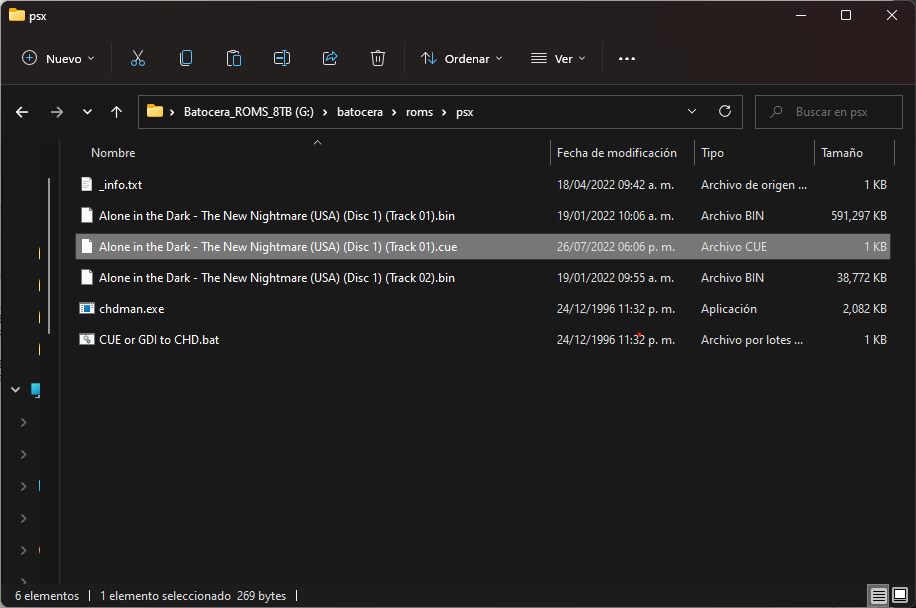Click psx in address path

point(464,112)
